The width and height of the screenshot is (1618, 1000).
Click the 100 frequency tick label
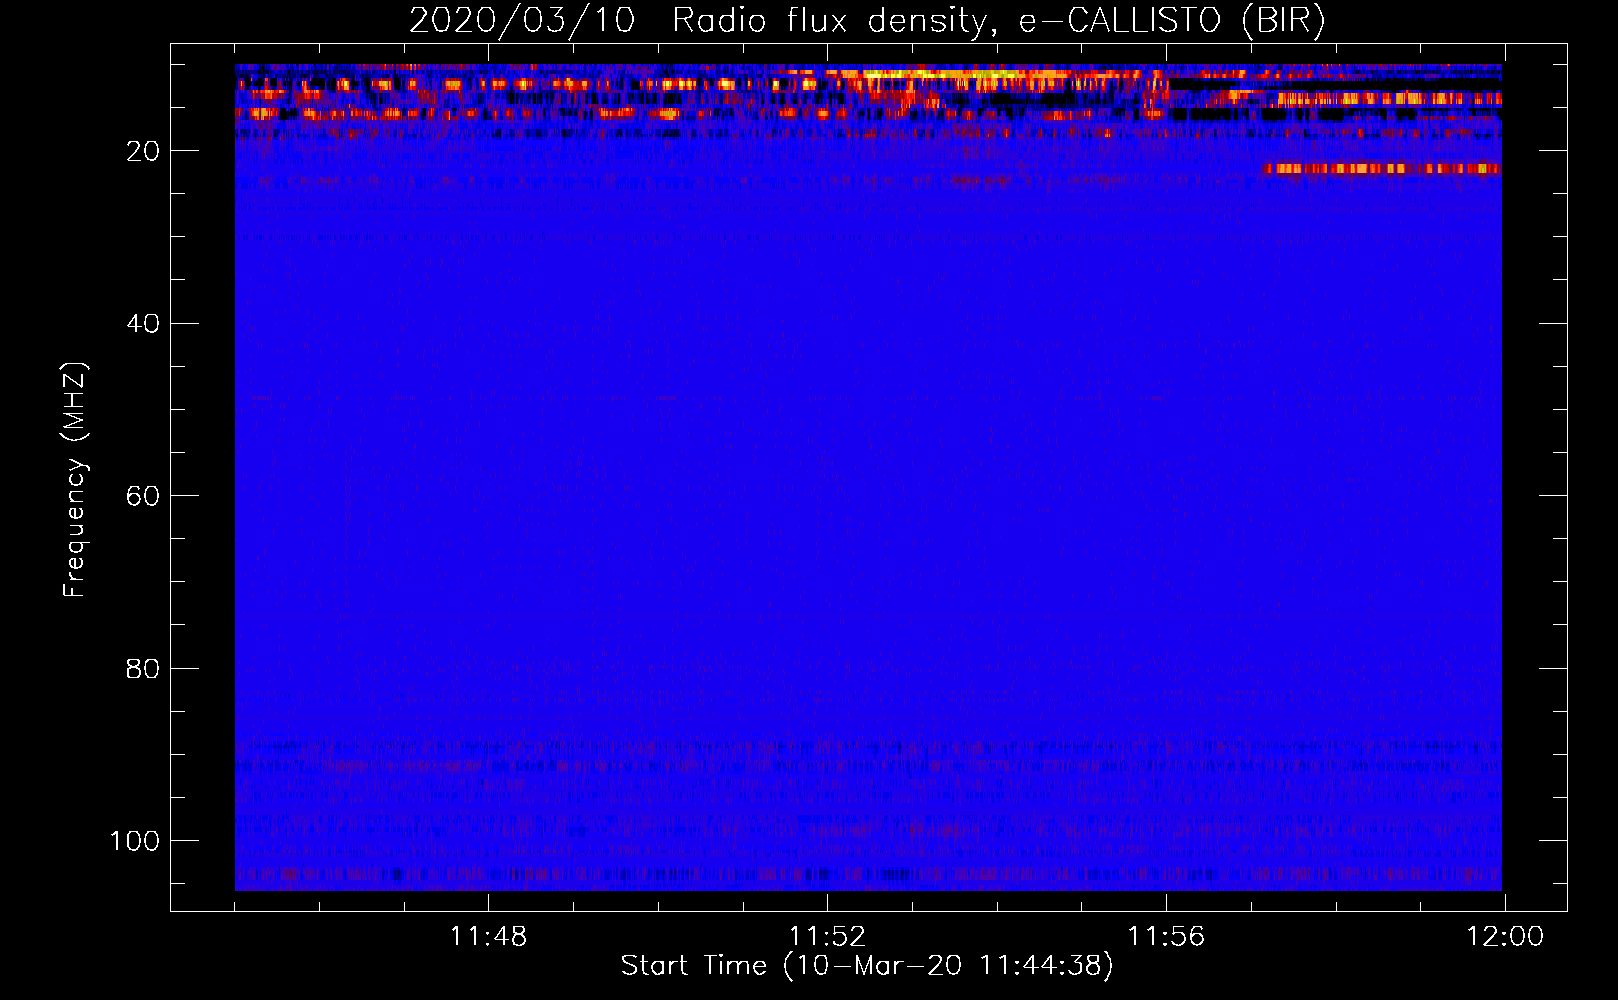[135, 841]
